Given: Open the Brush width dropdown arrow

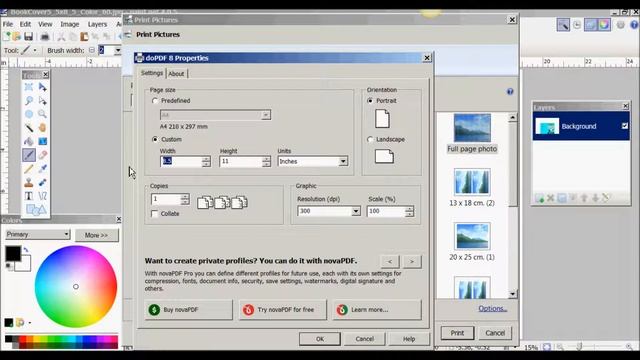Looking at the screenshot, I should (x=118, y=50).
